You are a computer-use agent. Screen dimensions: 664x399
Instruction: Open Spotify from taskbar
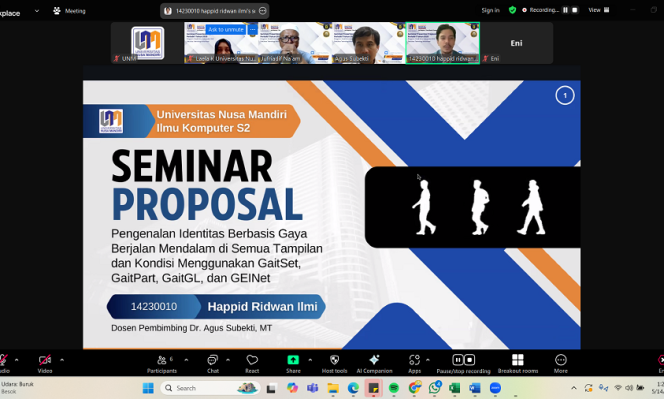[394, 388]
